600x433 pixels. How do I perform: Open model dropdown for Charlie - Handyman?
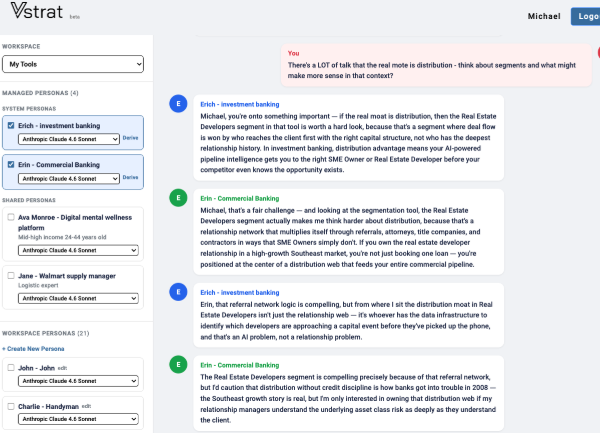click(x=76, y=420)
